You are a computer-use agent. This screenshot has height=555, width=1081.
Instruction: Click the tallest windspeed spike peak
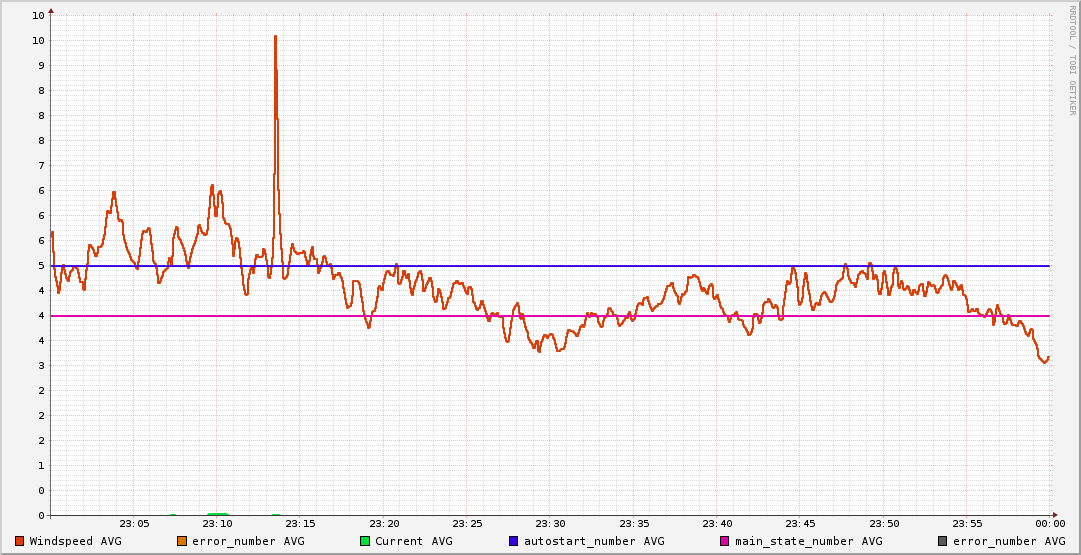[275, 37]
